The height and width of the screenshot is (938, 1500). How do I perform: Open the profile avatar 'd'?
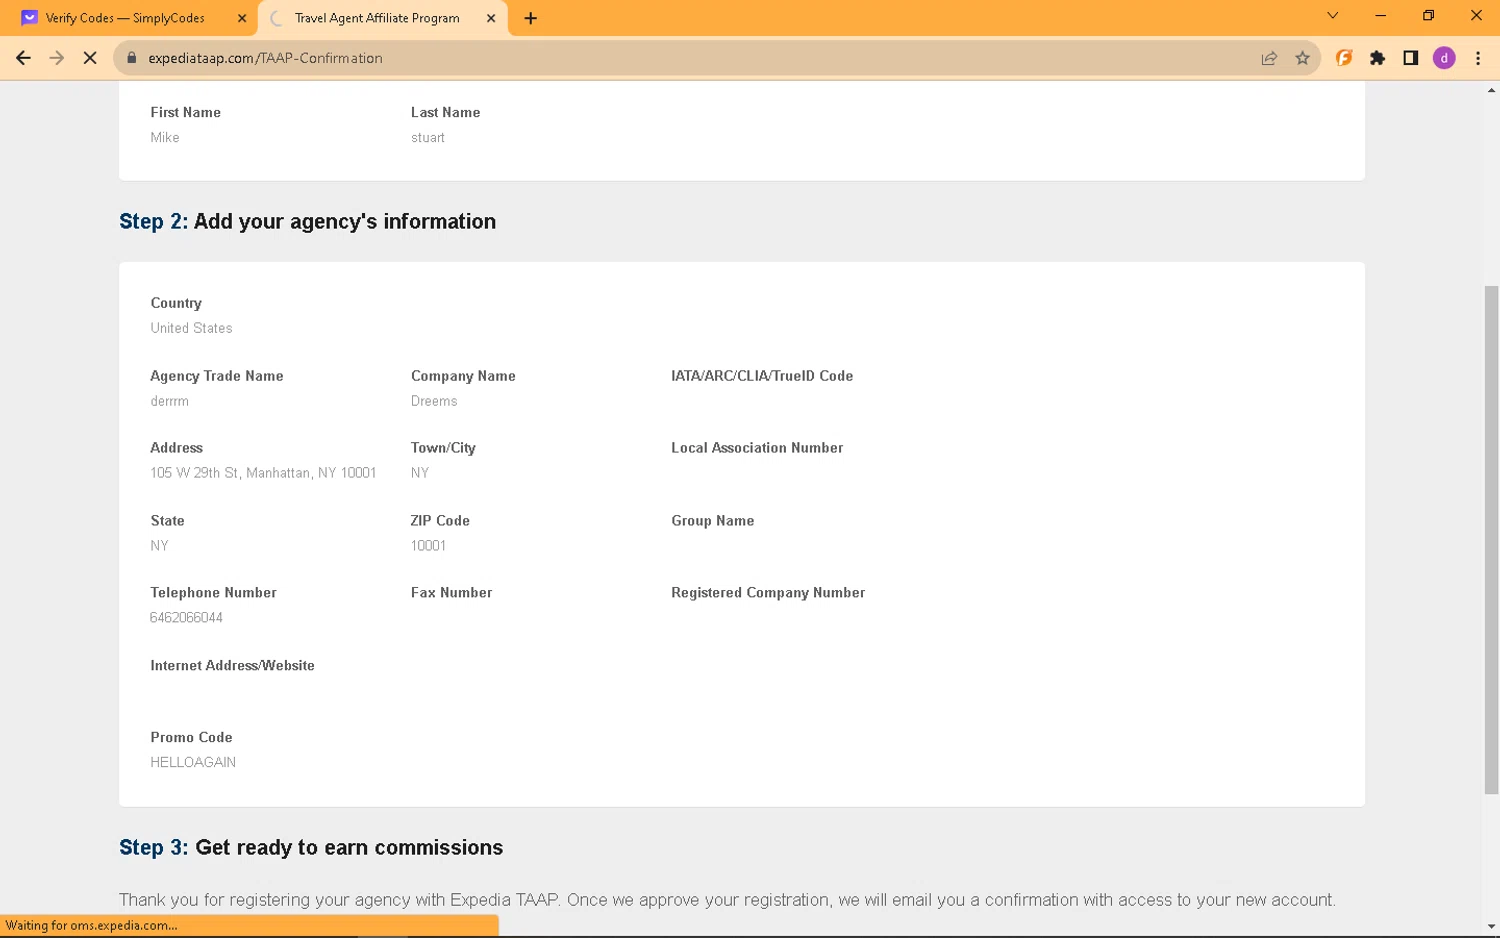tap(1444, 58)
